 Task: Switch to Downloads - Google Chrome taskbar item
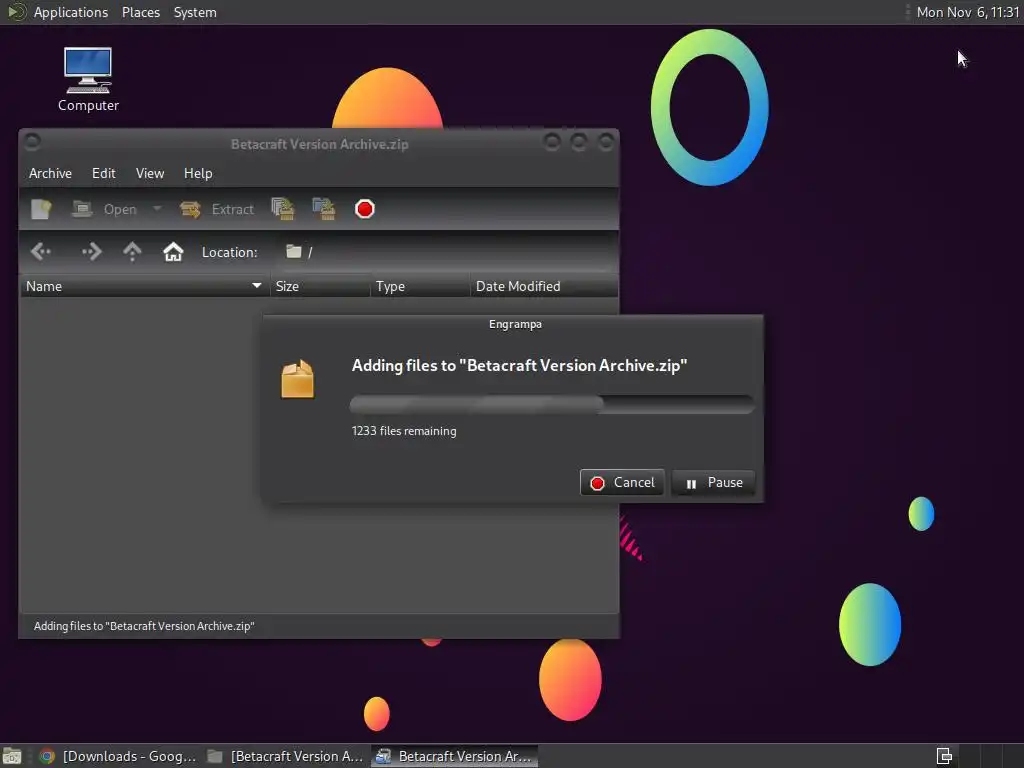[118, 756]
